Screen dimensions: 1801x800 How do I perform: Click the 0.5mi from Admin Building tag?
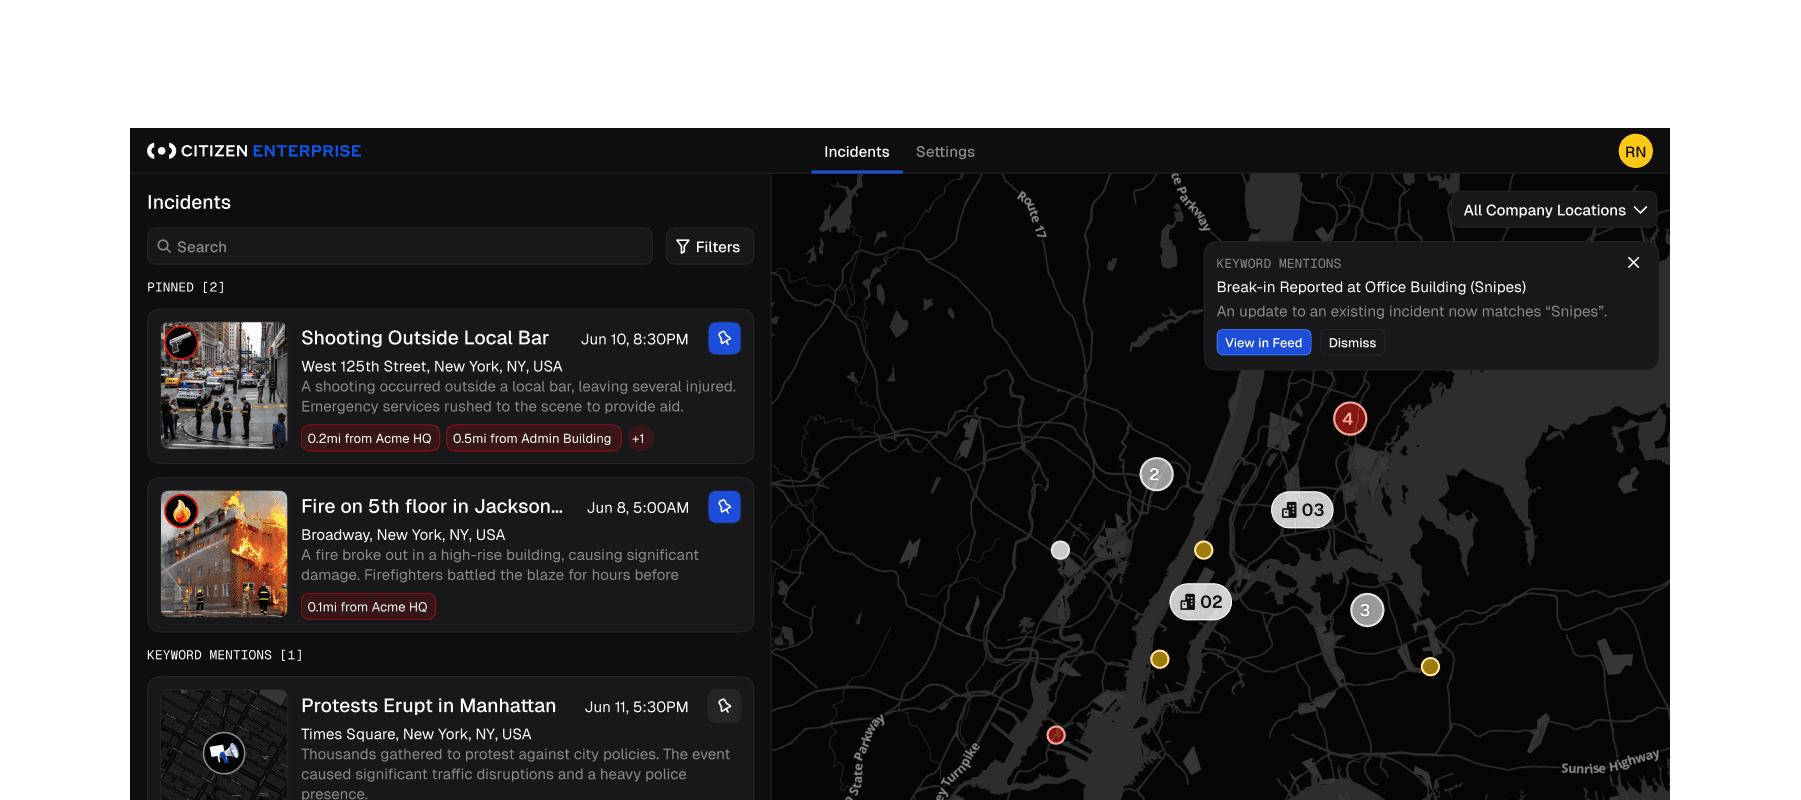tap(532, 438)
